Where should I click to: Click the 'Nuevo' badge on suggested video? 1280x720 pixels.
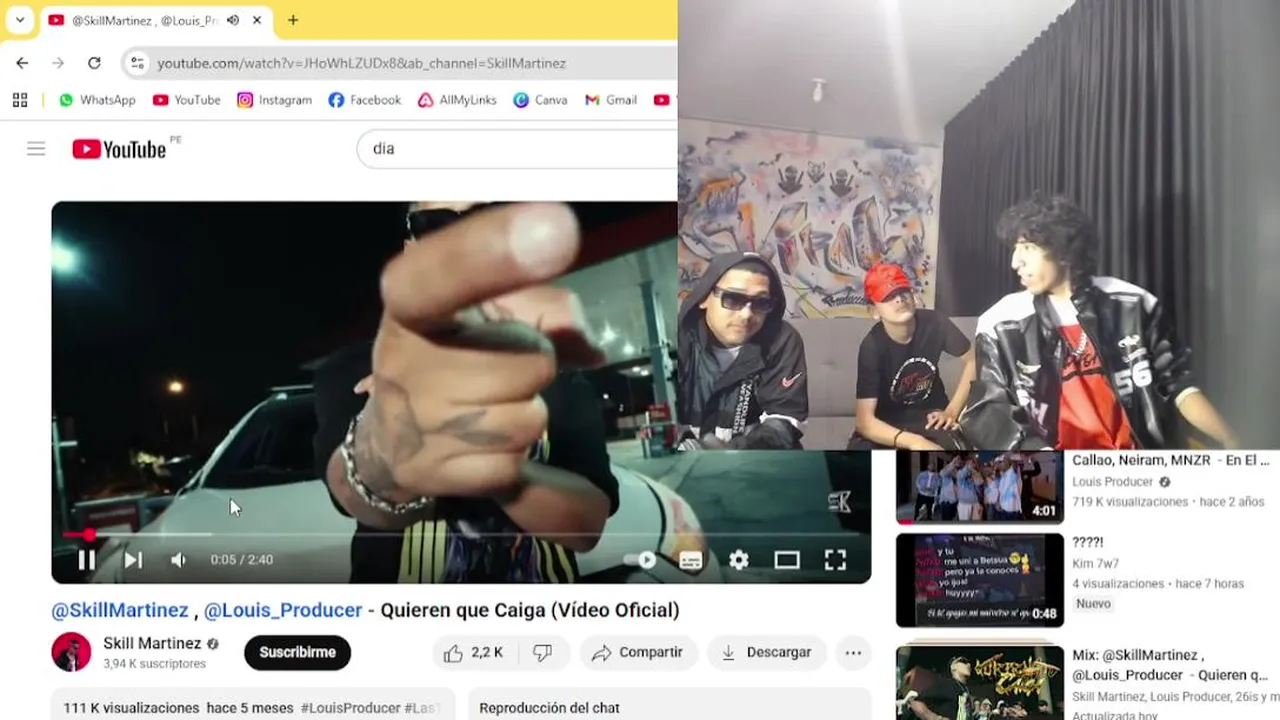1093,604
